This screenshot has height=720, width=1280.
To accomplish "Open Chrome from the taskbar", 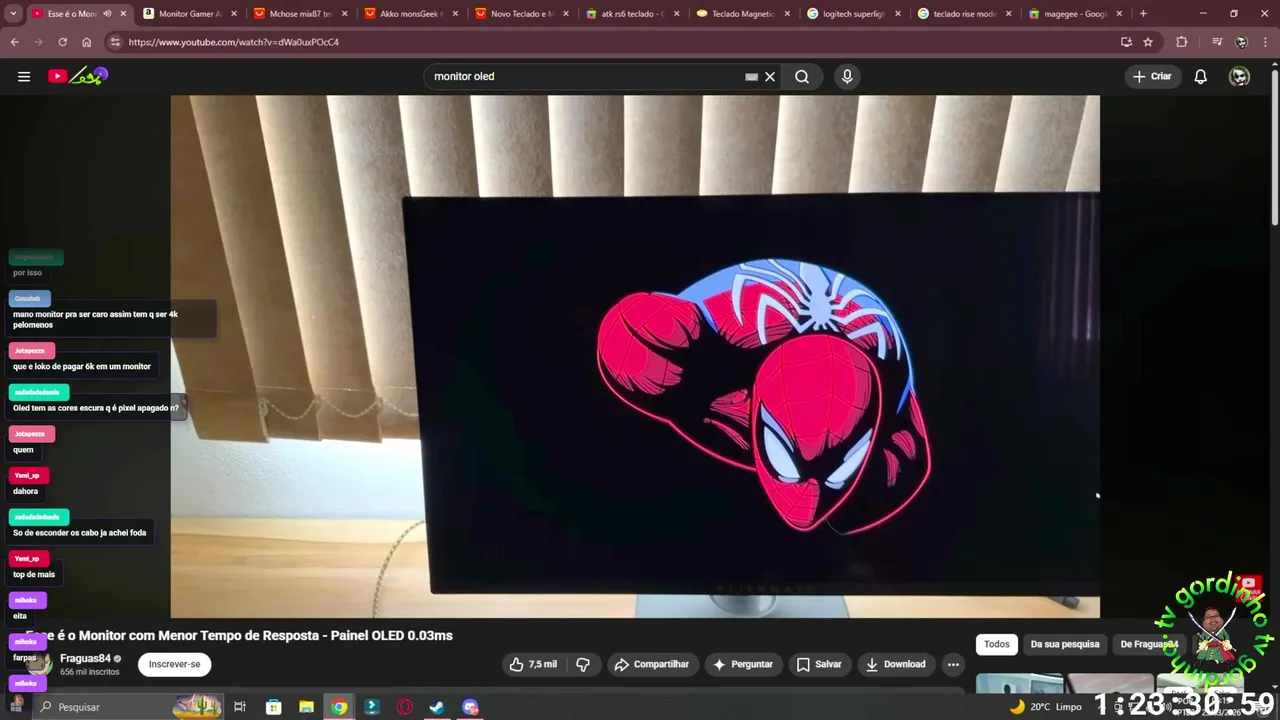I will 339,707.
